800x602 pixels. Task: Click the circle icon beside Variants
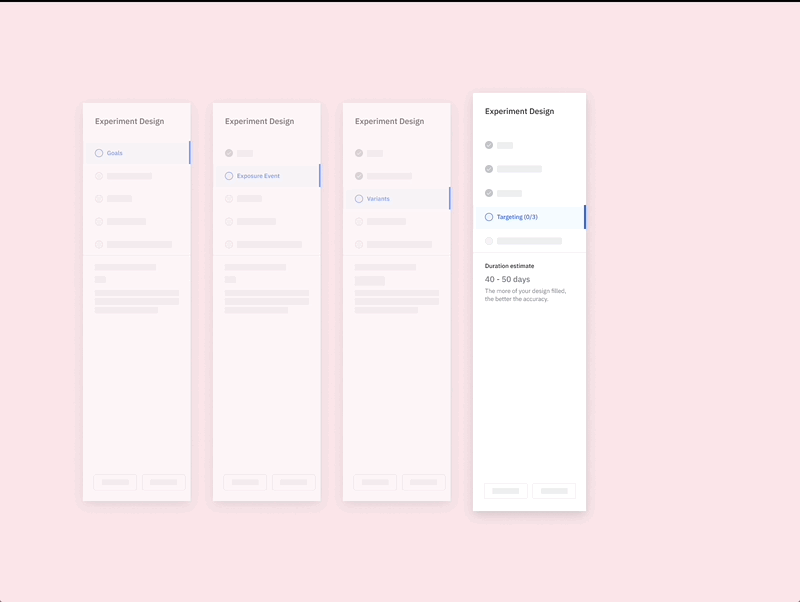[359, 199]
